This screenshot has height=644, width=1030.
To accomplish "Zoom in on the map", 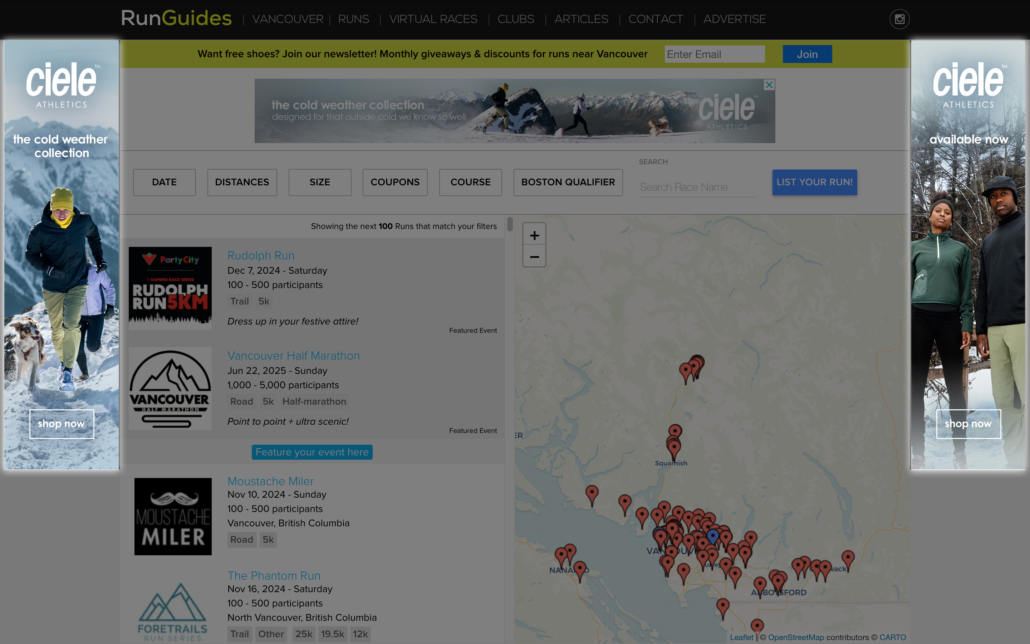I will 534,235.
